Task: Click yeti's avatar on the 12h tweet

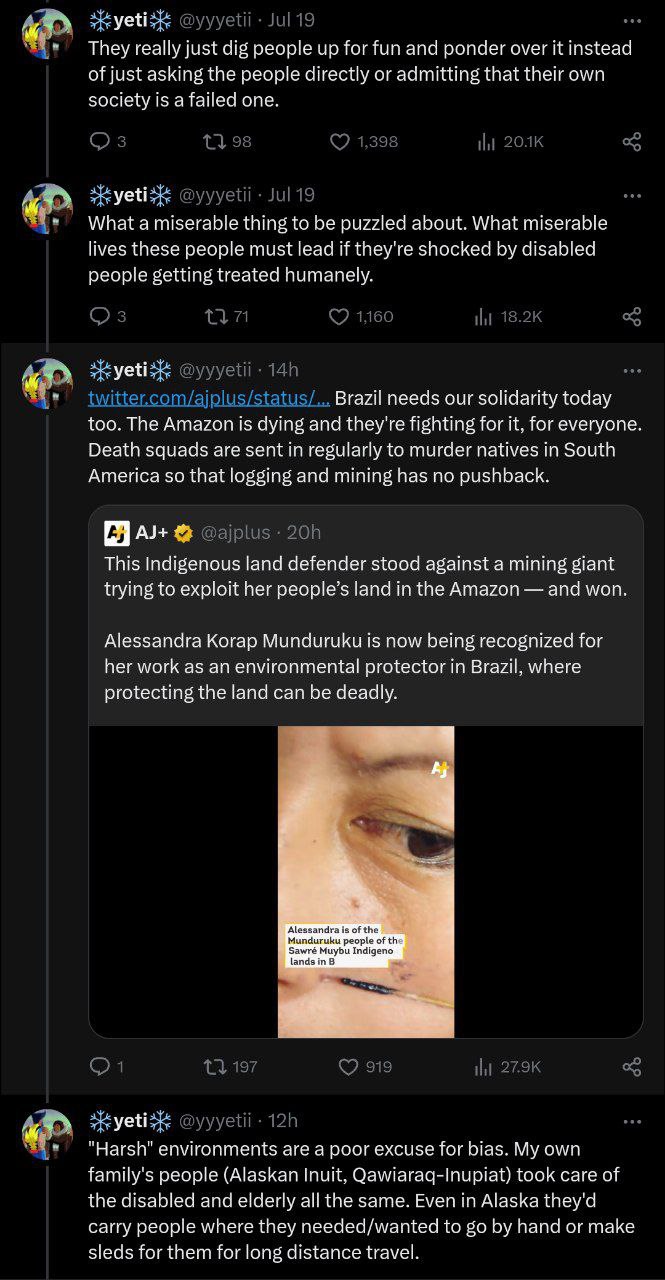Action: click(47, 1135)
